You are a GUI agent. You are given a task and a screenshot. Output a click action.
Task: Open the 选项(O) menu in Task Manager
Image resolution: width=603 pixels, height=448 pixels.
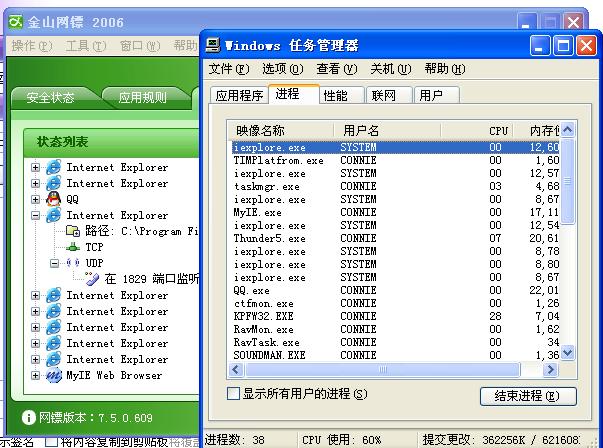pos(283,69)
